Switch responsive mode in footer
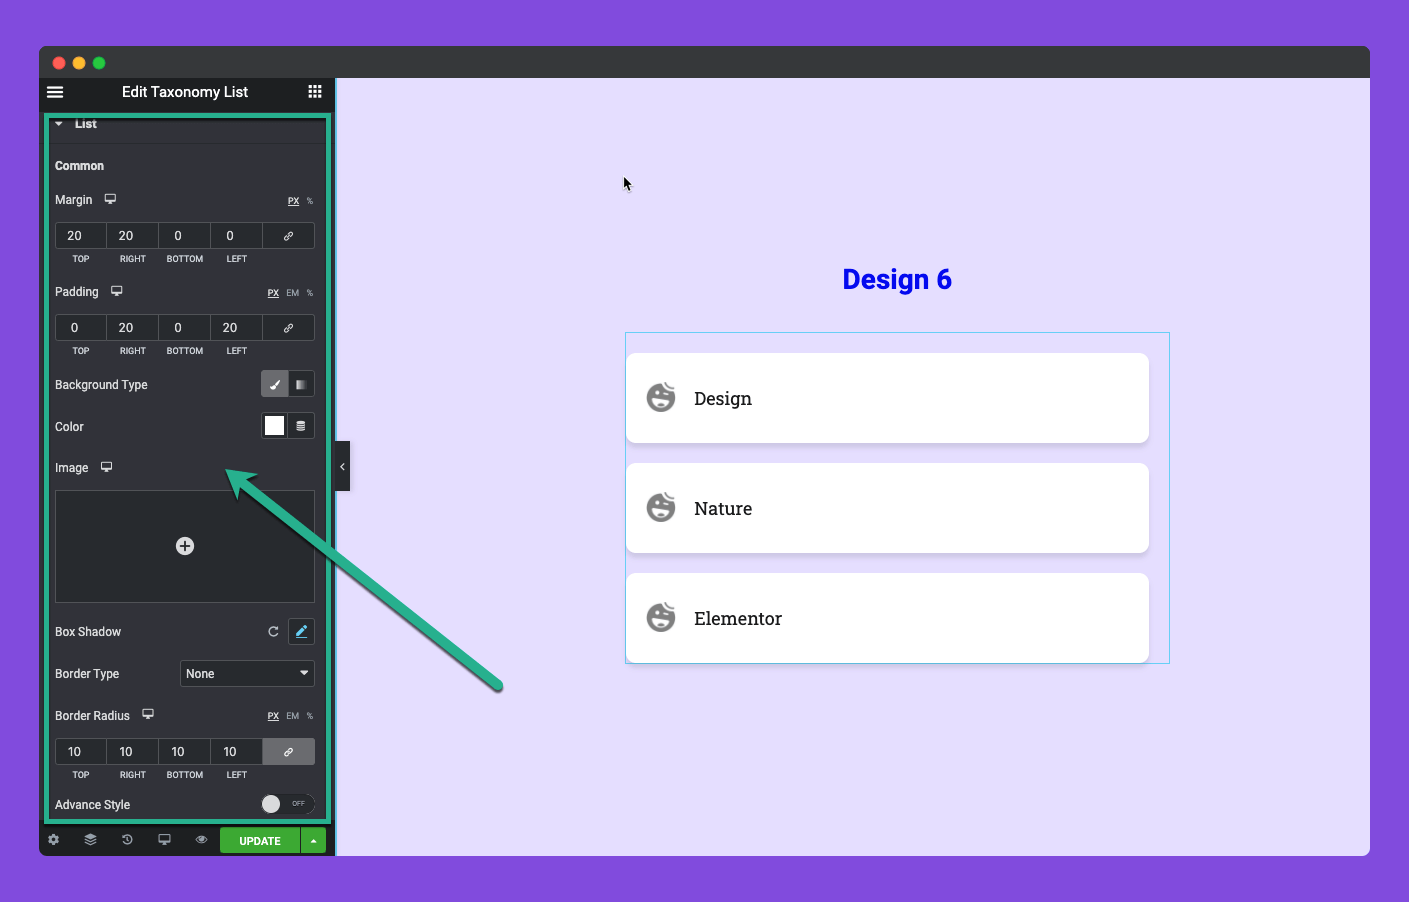The image size is (1409, 902). click(x=164, y=840)
